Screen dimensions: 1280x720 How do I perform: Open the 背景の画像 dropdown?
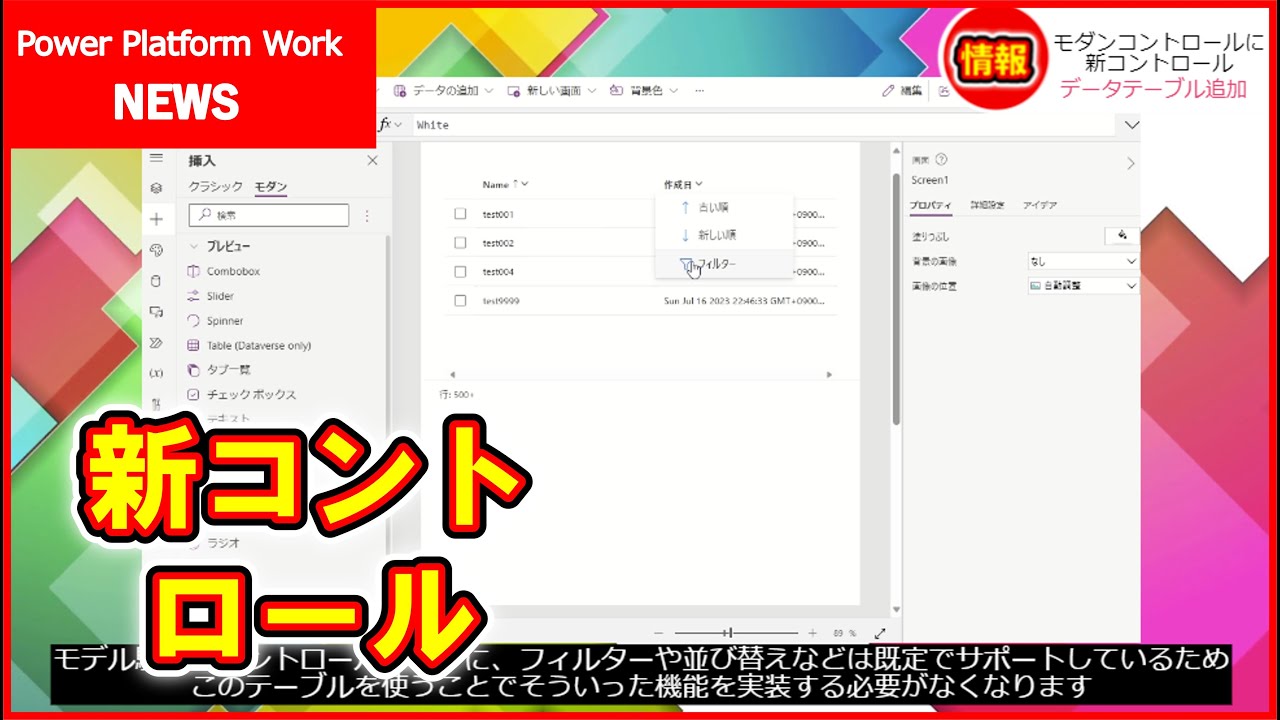[x=1084, y=261]
